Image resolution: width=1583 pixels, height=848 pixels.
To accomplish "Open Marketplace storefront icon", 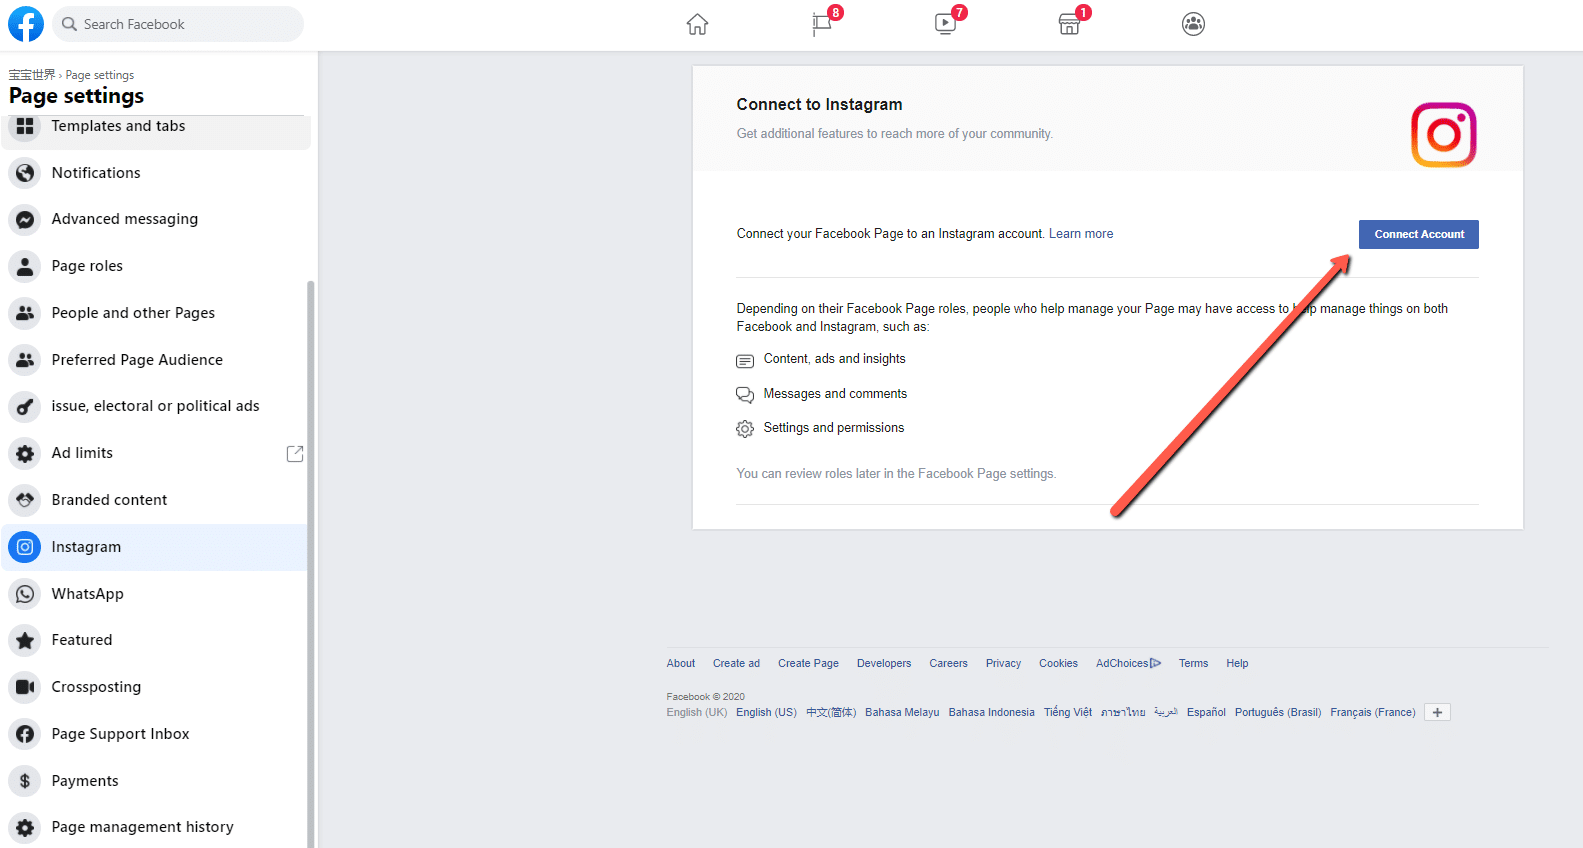I will pyautogui.click(x=1069, y=24).
